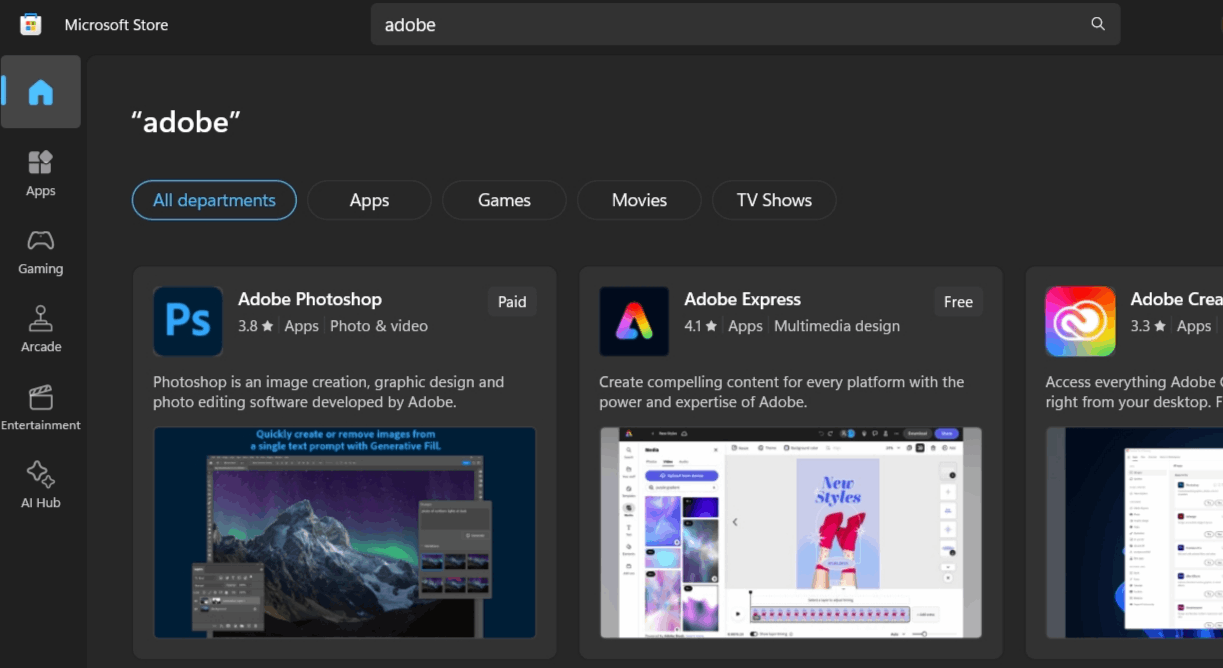Image resolution: width=1223 pixels, height=668 pixels.
Task: Click the Adobe Express app icon
Action: pos(634,321)
